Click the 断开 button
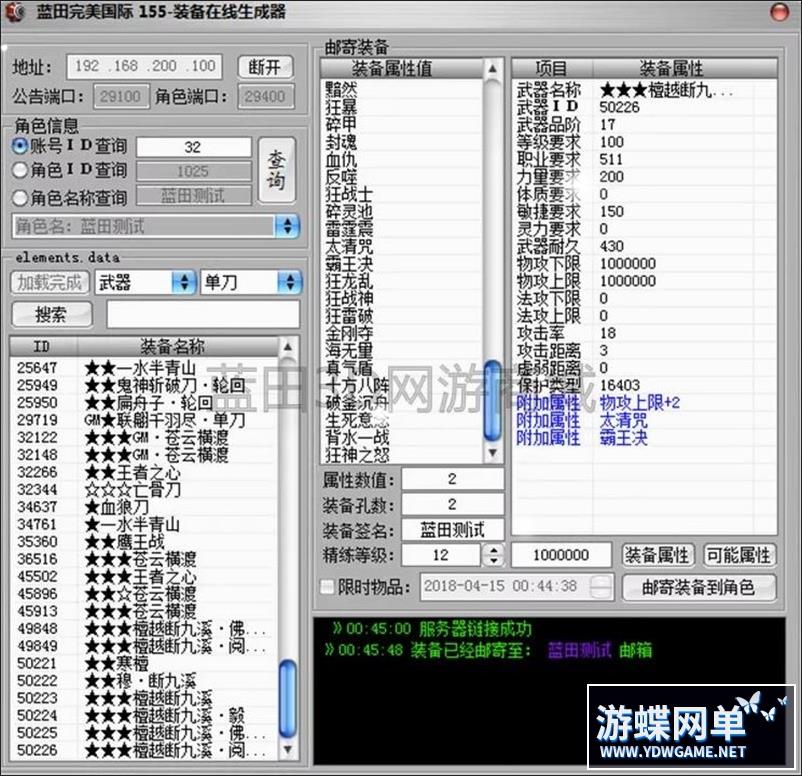The image size is (802, 776). 265,67
